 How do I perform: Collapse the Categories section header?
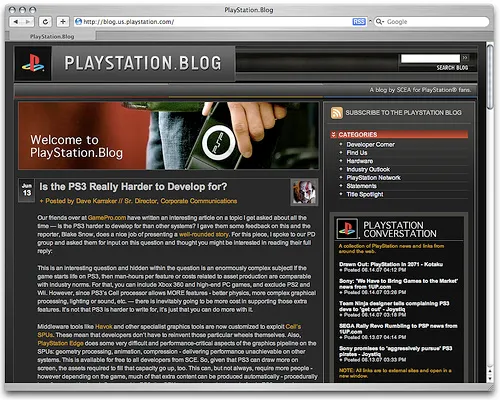pos(399,134)
